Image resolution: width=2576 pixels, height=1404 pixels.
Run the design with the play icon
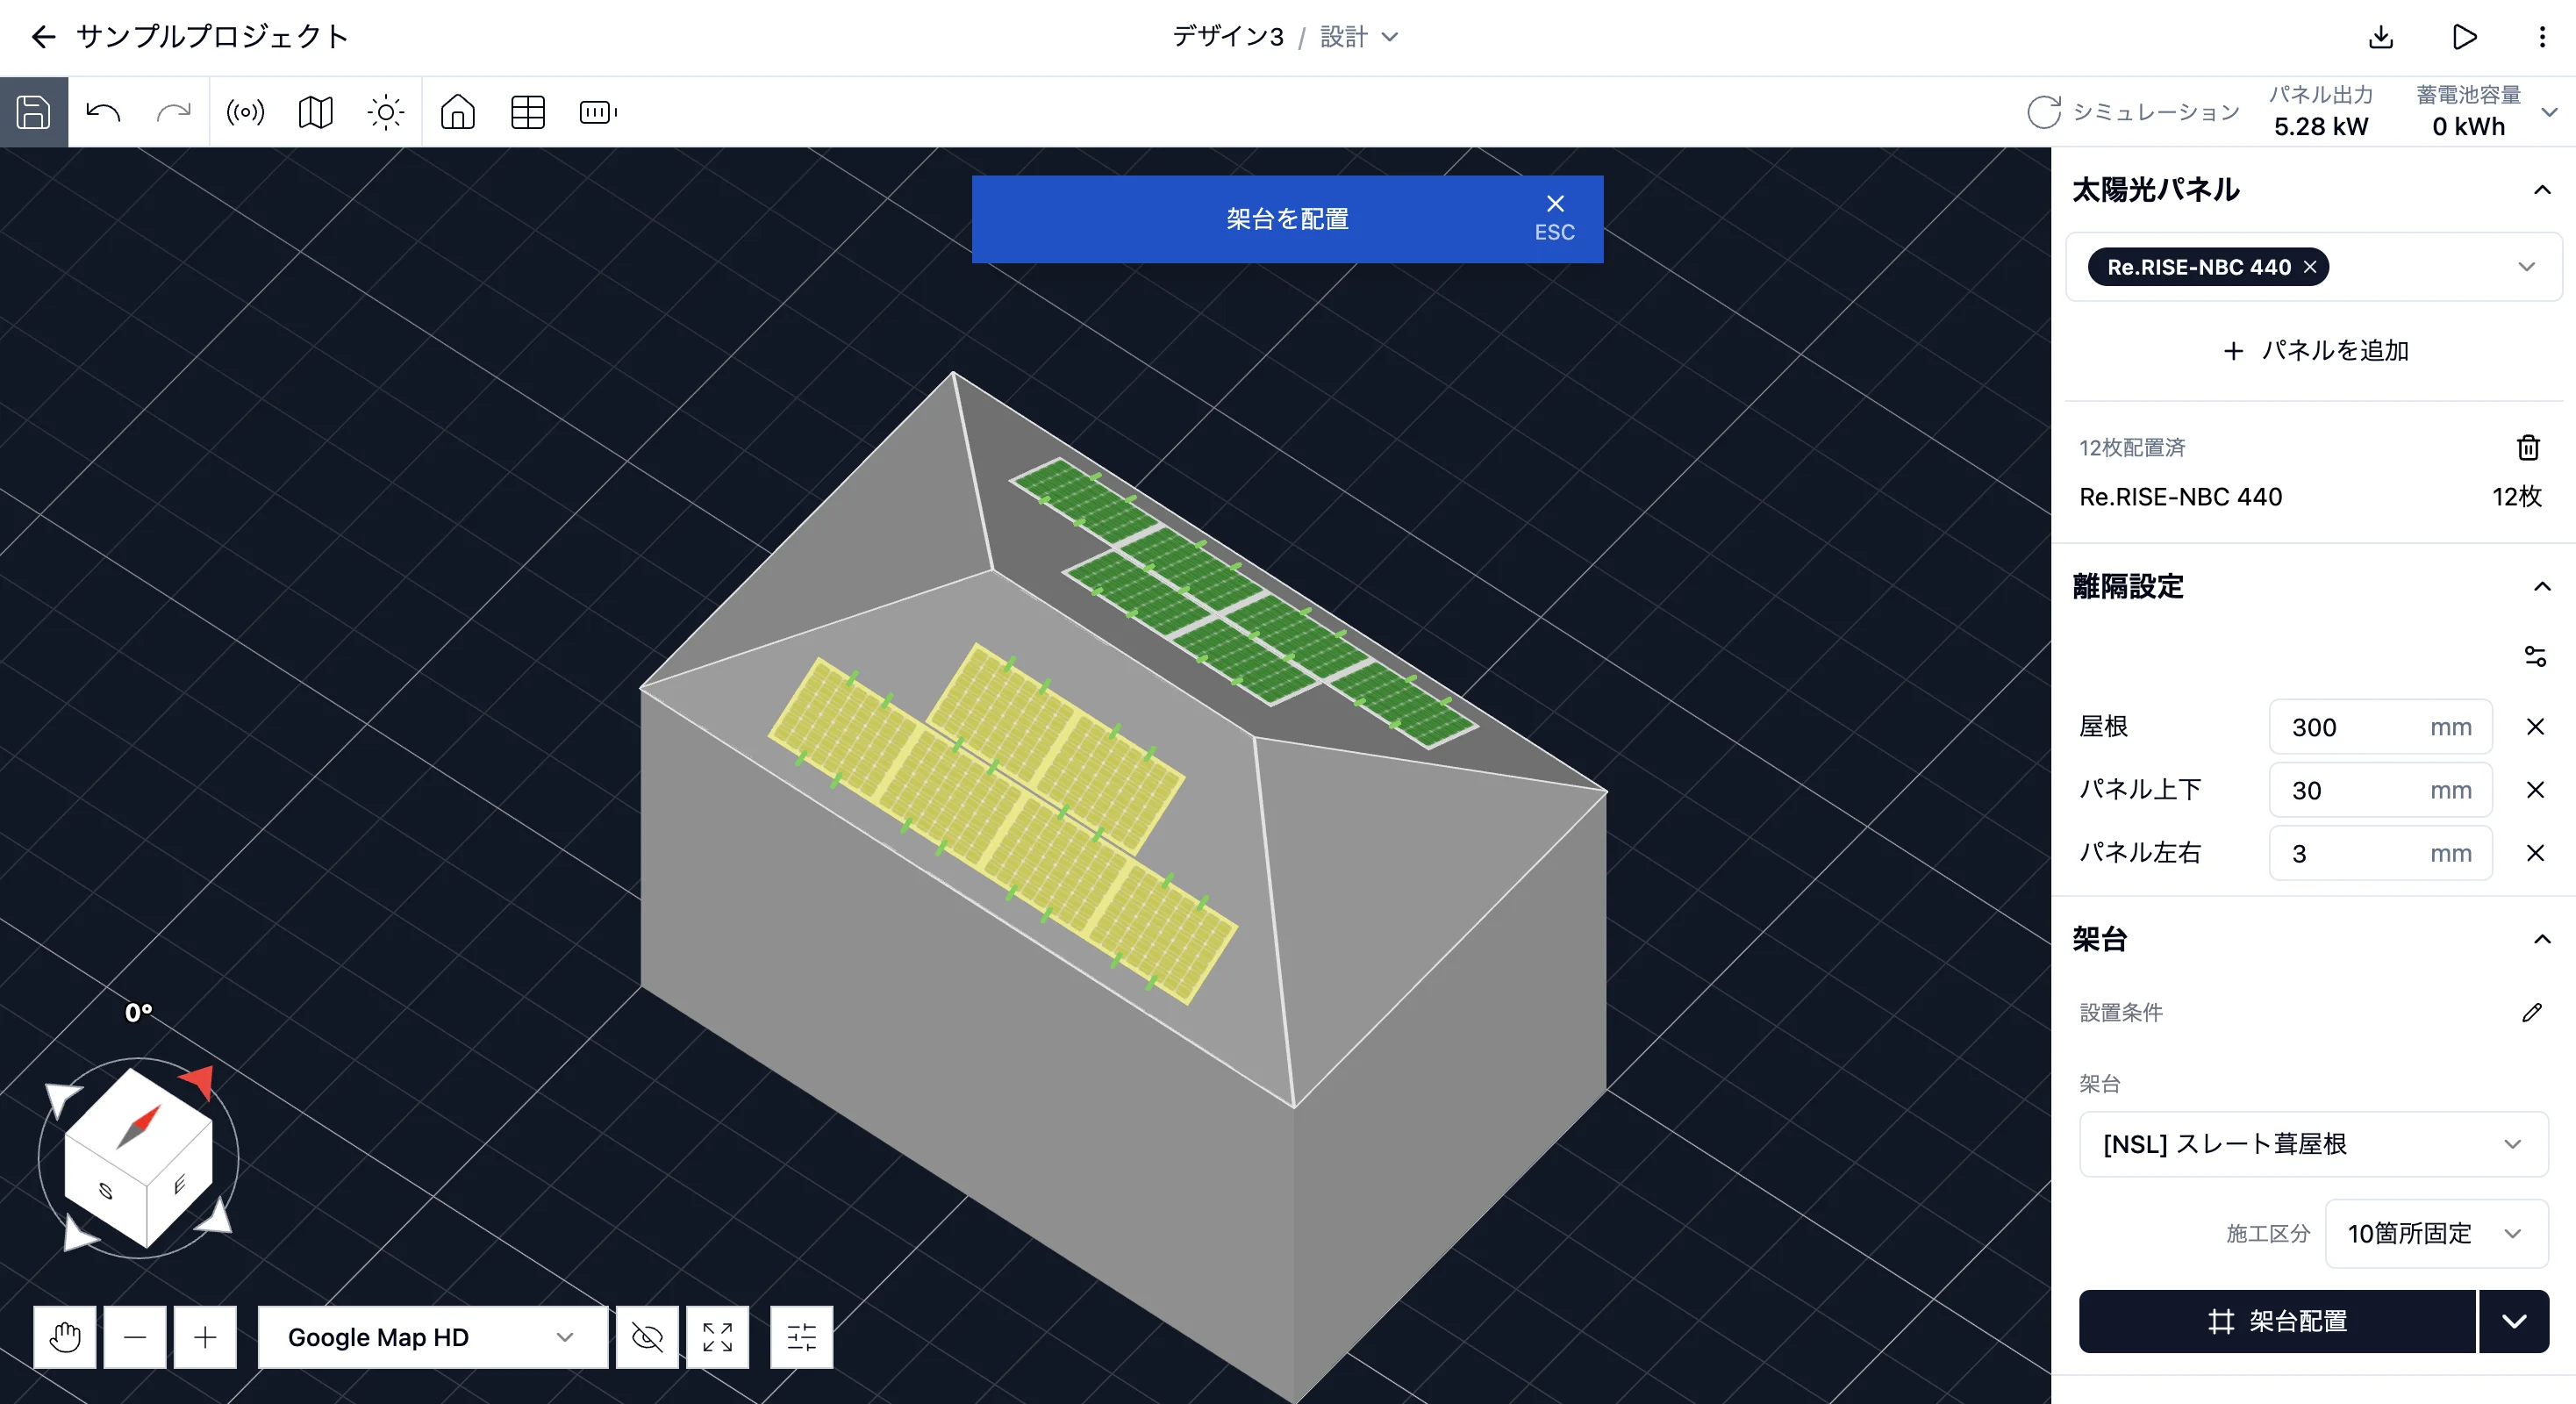2465,37
